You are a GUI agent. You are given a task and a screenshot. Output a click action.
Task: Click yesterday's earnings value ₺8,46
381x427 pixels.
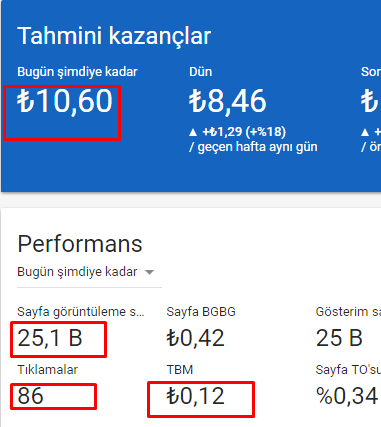pos(228,101)
